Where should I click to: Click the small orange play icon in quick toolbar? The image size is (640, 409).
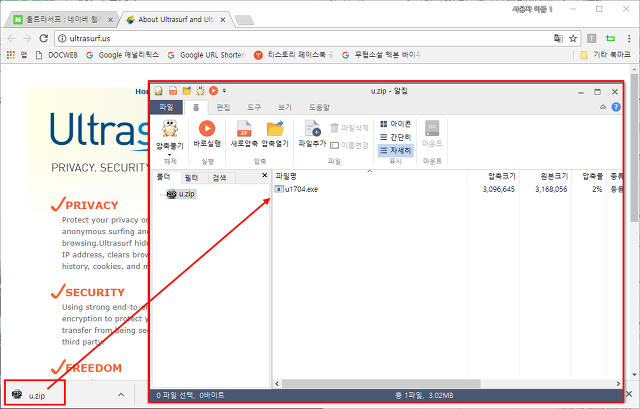click(213, 91)
